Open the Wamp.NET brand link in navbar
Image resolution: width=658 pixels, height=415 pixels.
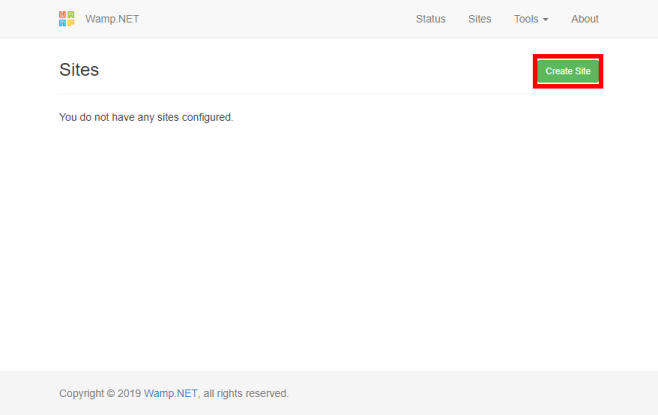coord(112,19)
